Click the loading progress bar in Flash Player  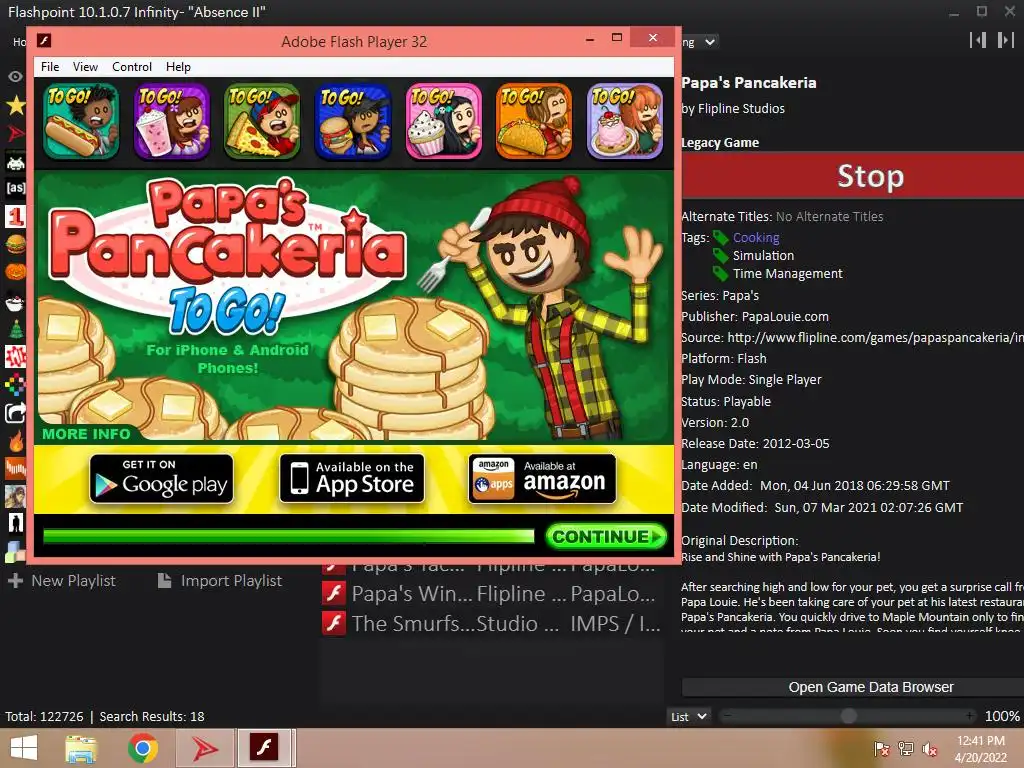289,536
